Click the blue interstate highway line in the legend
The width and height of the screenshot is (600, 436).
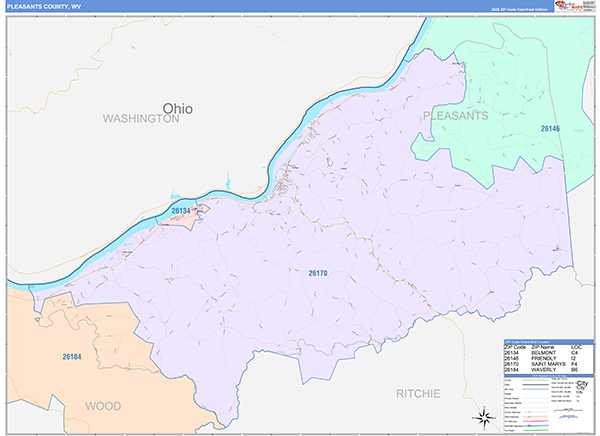point(536,426)
